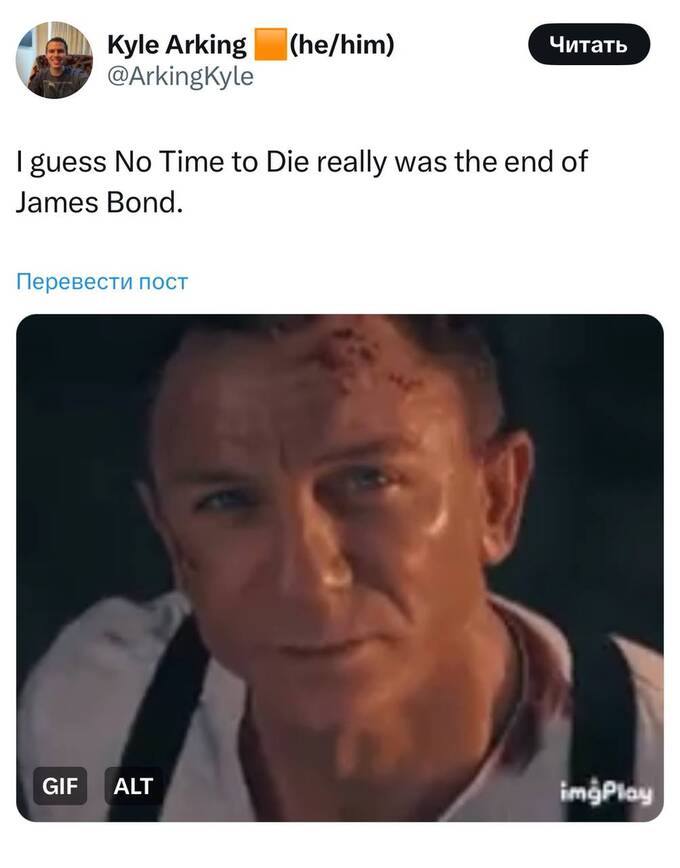Tap the GIF badge on the media

point(60,786)
